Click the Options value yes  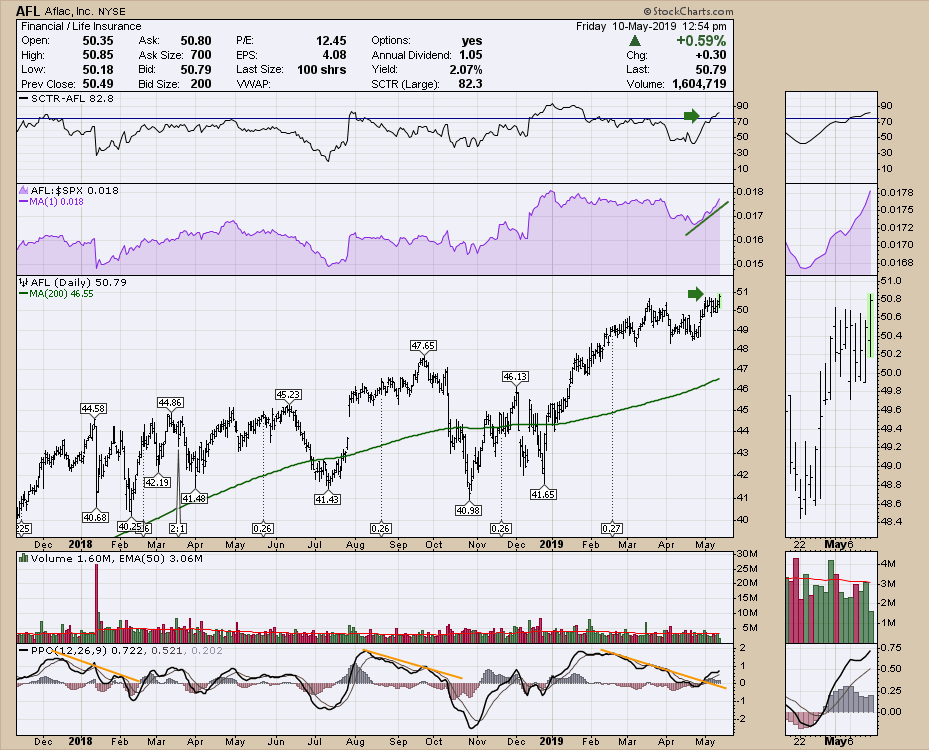(x=472, y=40)
